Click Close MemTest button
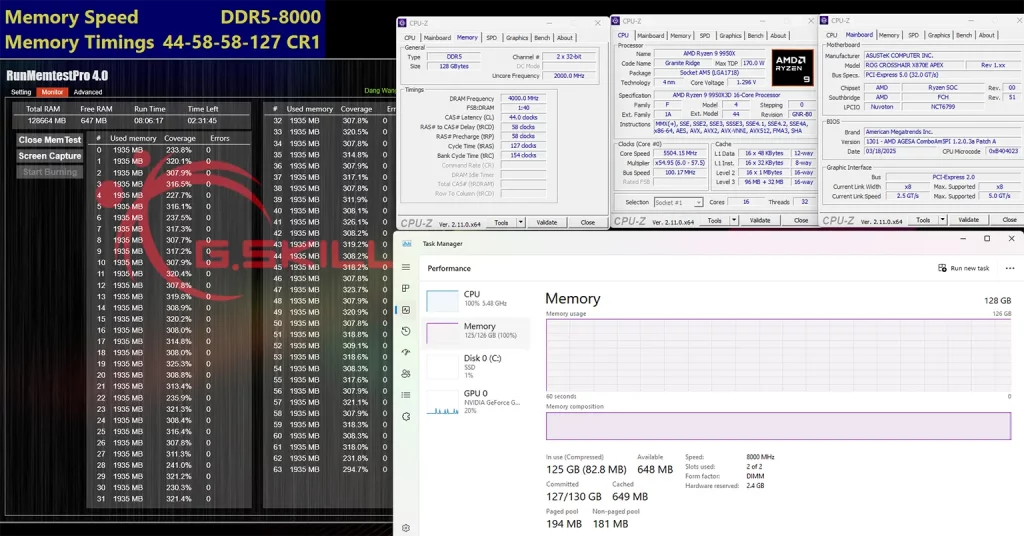1024x536 pixels. [x=50, y=140]
